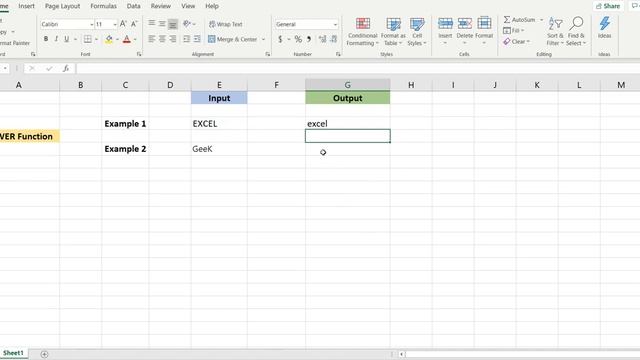The image size is (640, 360).
Task: Expand the borders dropdown arrow
Action: pos(96,40)
